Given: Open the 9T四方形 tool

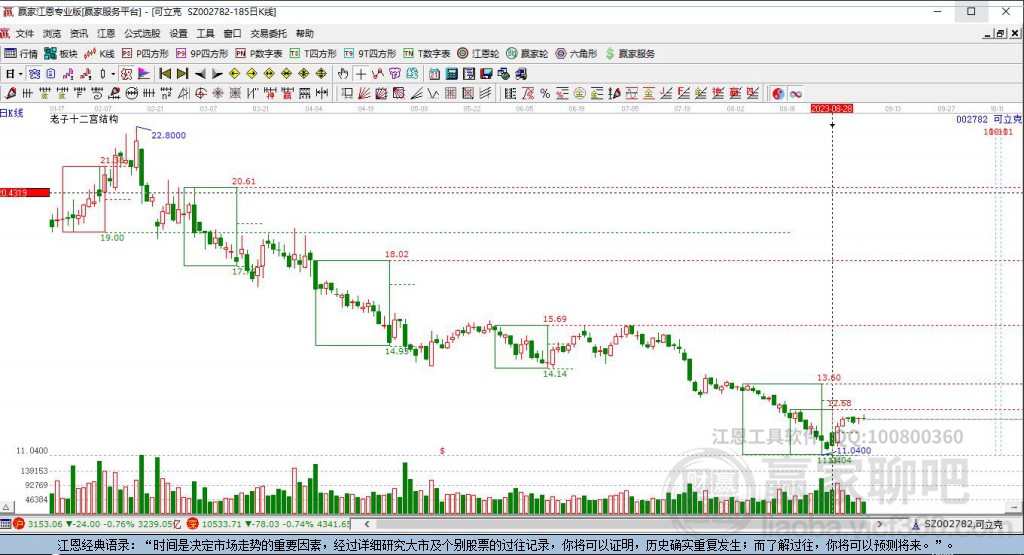Looking at the screenshot, I should click(370, 54).
